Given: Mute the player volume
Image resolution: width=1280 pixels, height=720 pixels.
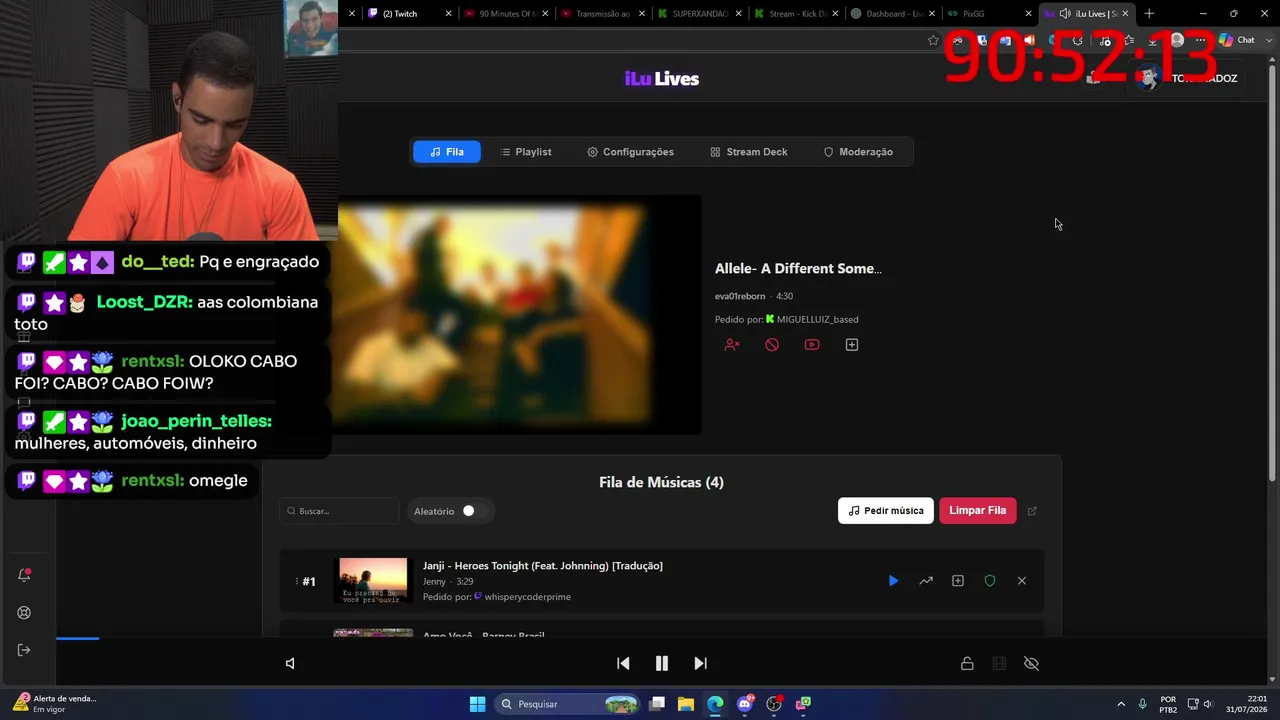Looking at the screenshot, I should [290, 663].
